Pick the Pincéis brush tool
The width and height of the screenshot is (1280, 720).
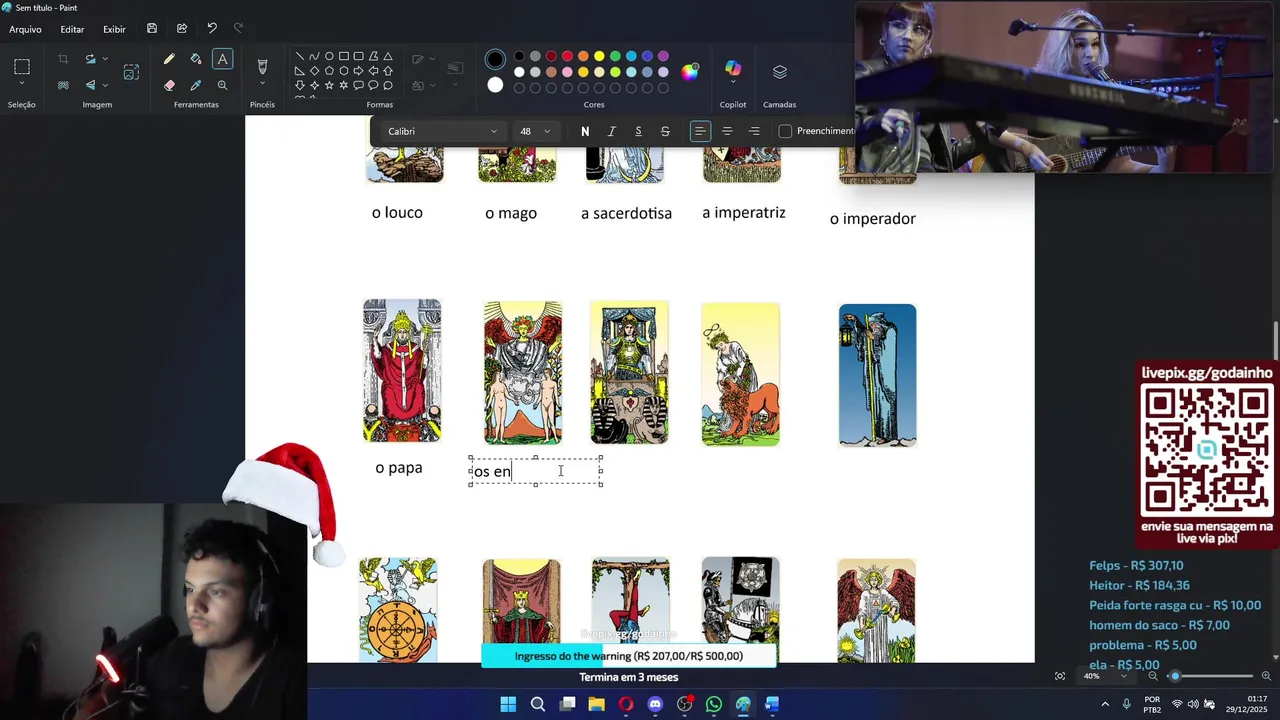(262, 67)
